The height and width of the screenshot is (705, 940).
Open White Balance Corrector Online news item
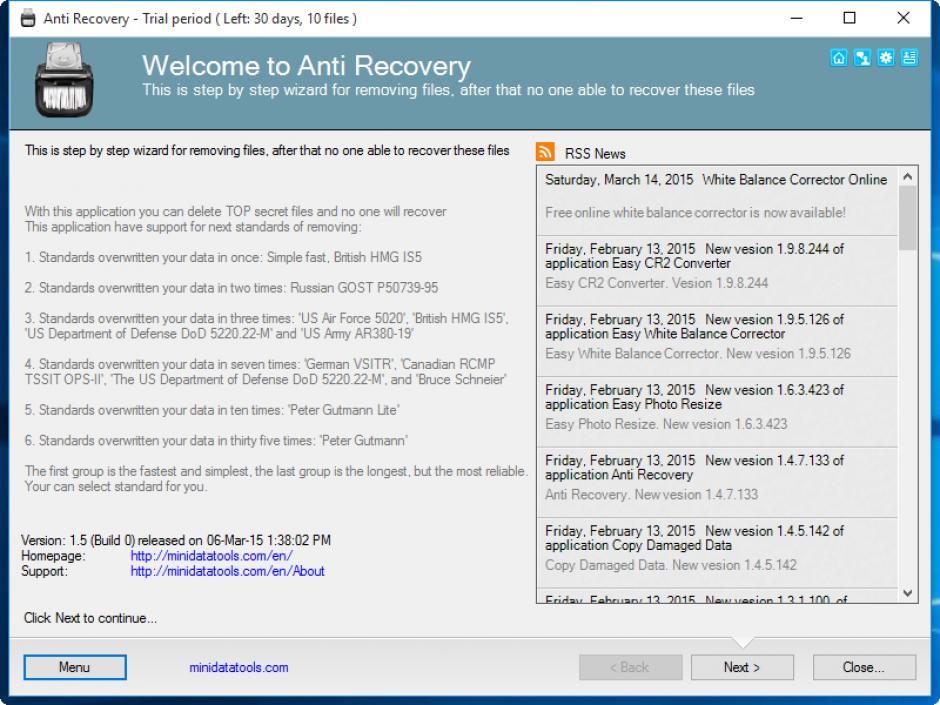pyautogui.click(x=717, y=200)
